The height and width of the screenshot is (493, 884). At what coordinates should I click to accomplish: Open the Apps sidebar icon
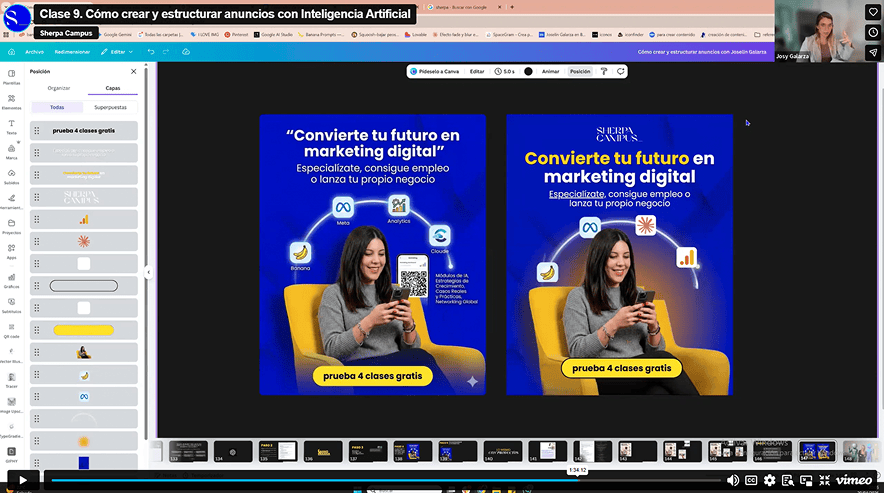pos(11,251)
